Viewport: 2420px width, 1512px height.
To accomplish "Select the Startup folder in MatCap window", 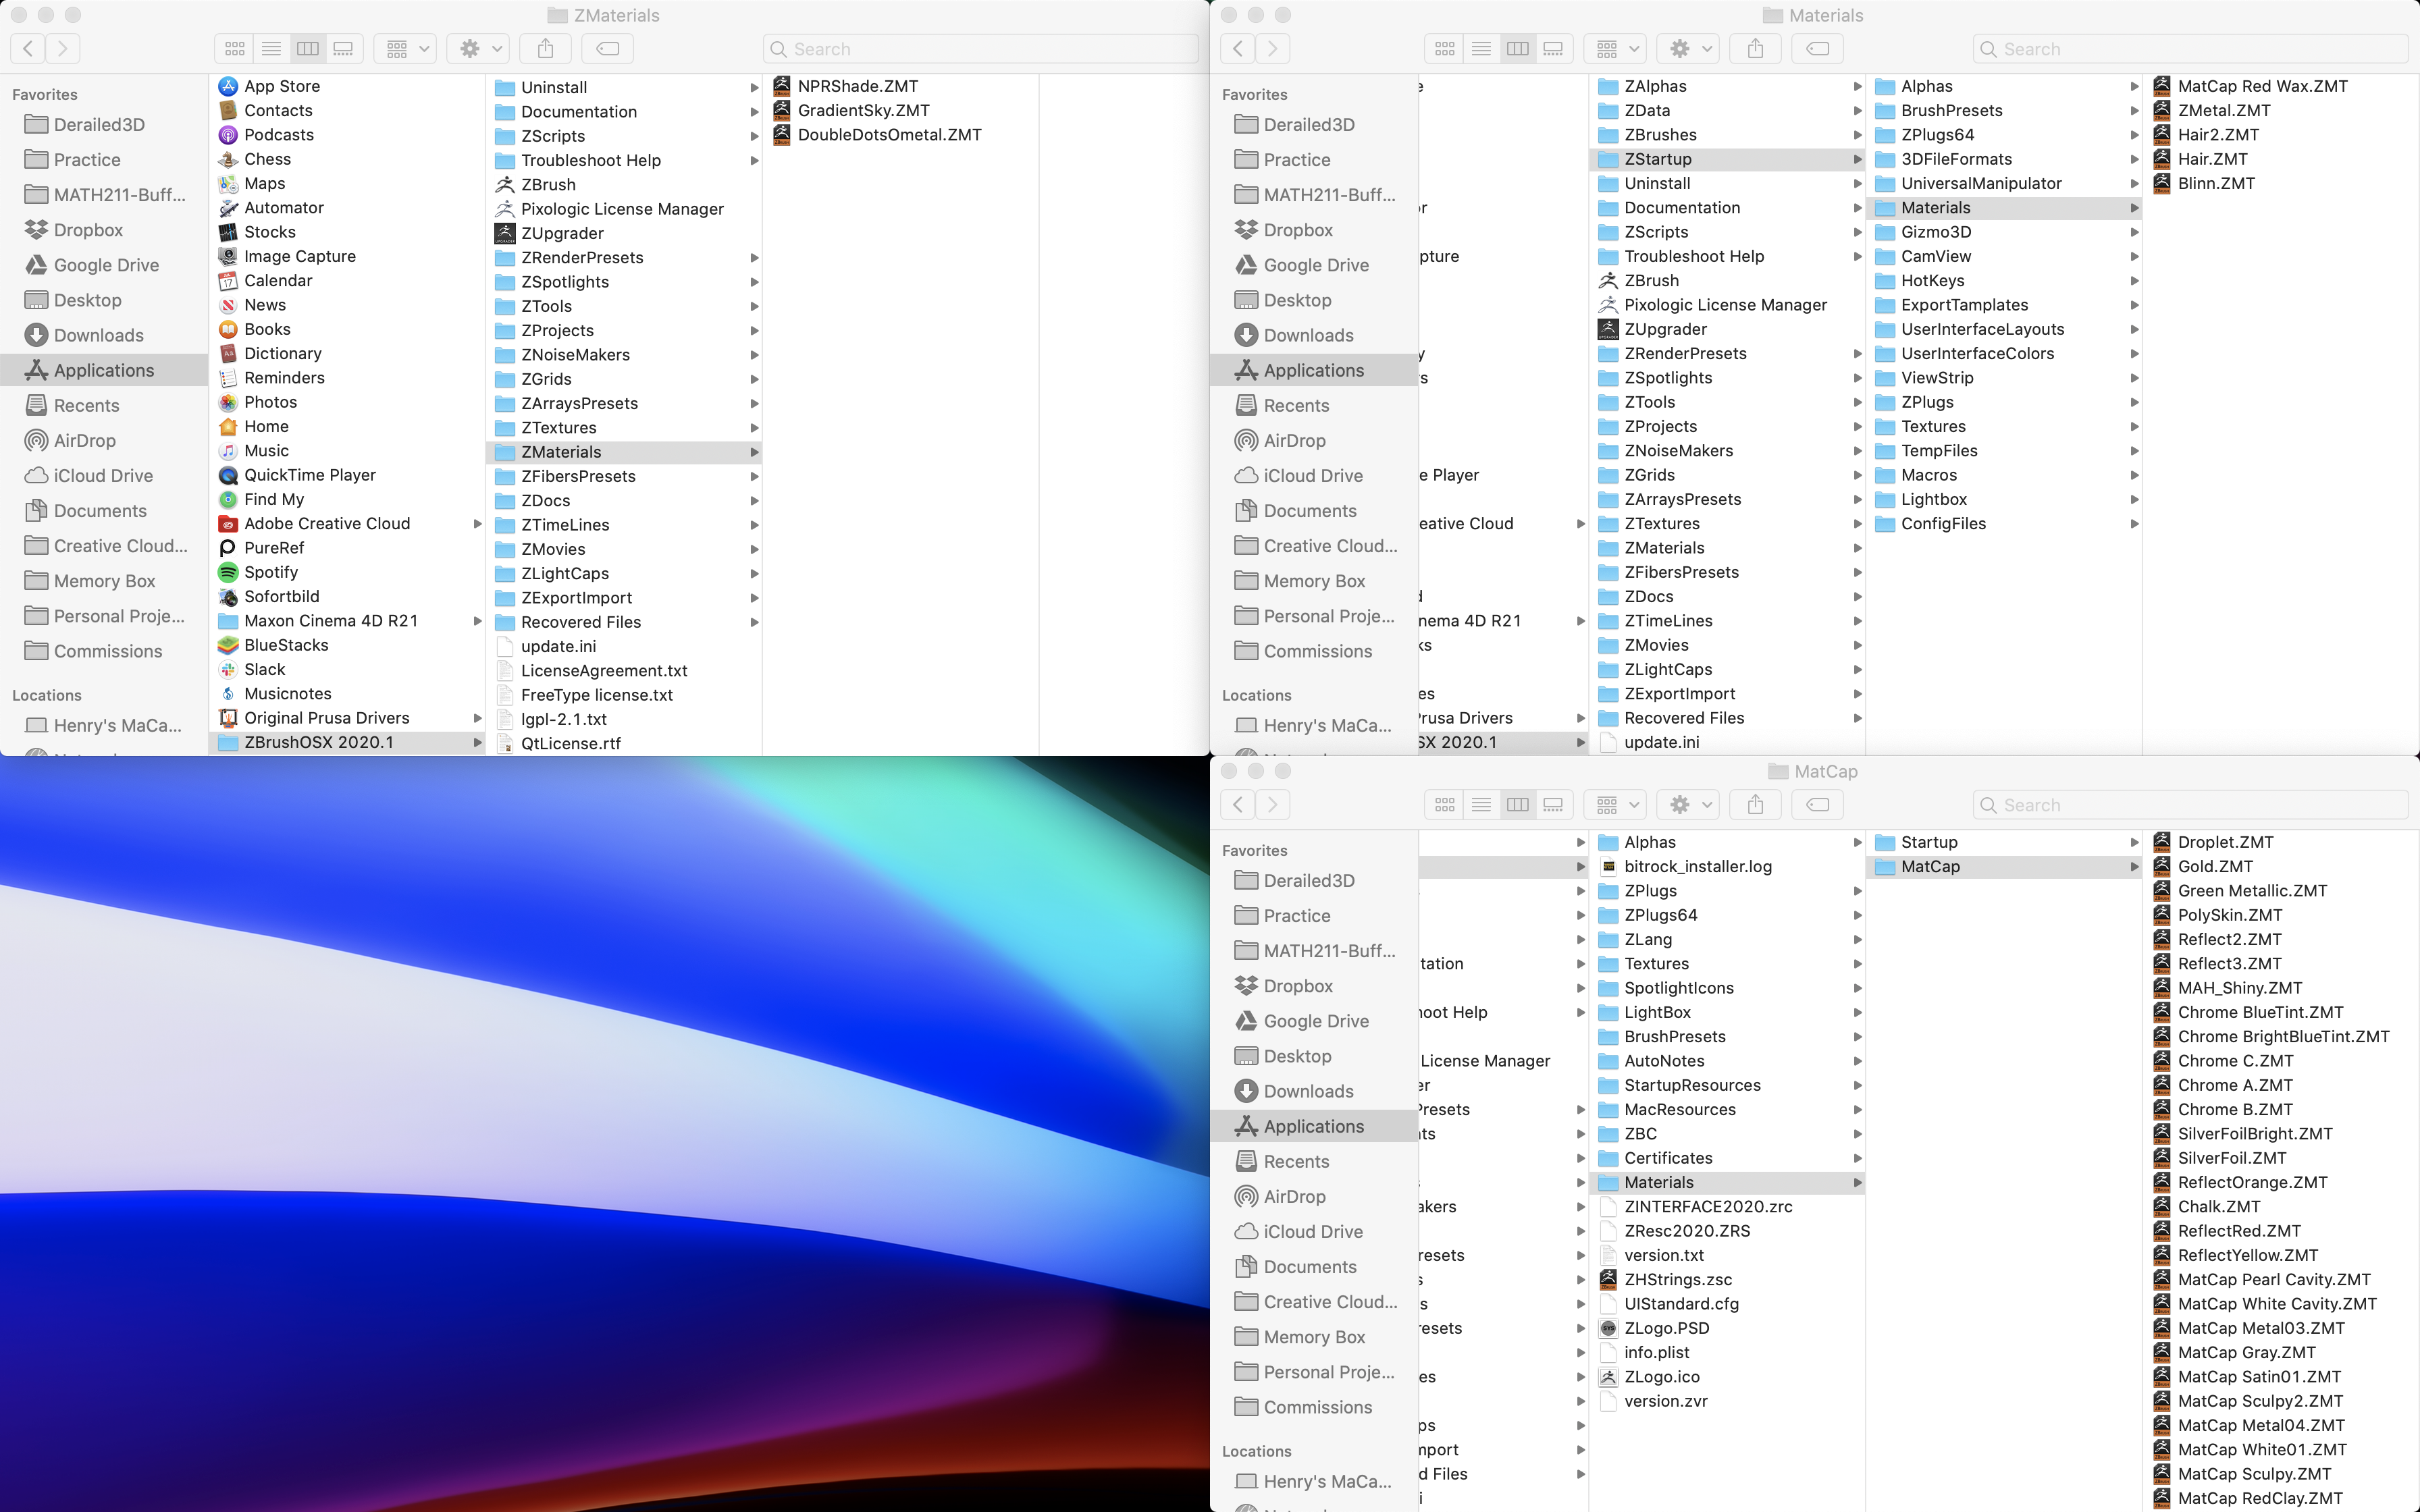I will (1929, 842).
